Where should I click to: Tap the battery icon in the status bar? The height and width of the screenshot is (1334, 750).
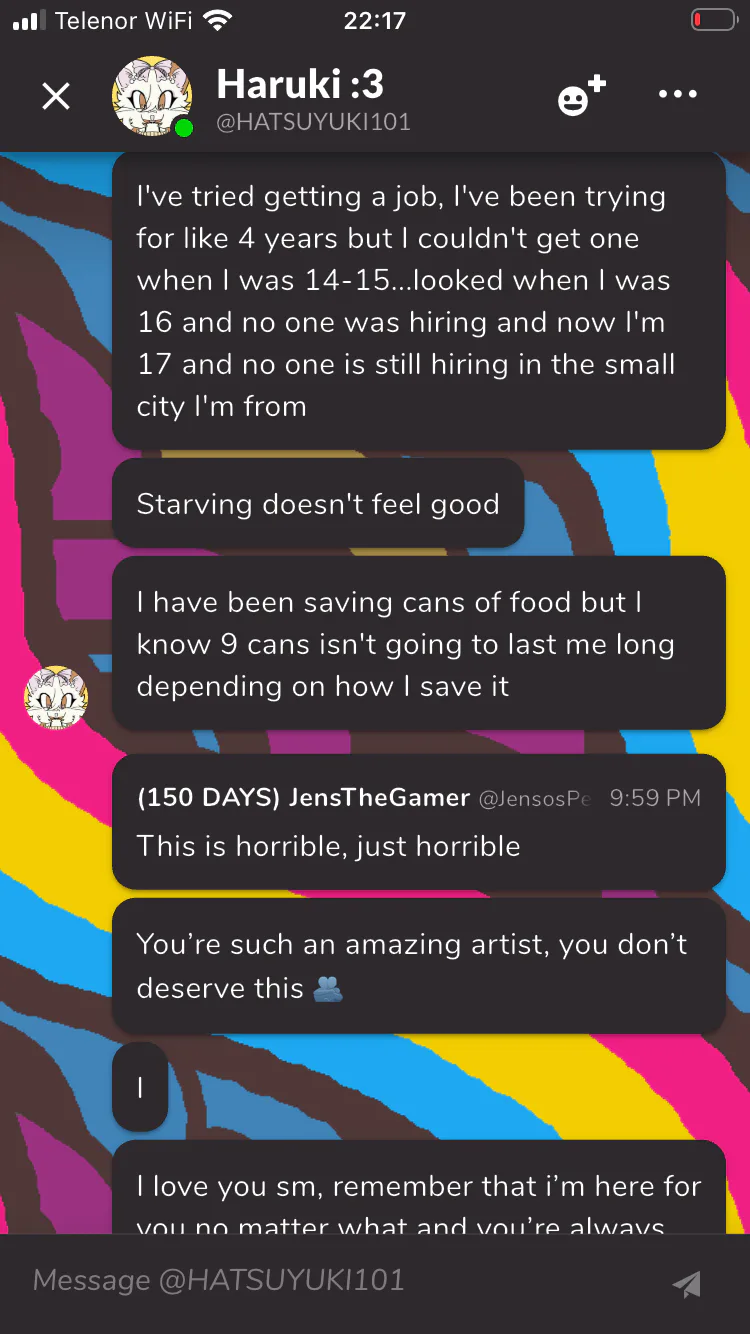(x=713, y=20)
